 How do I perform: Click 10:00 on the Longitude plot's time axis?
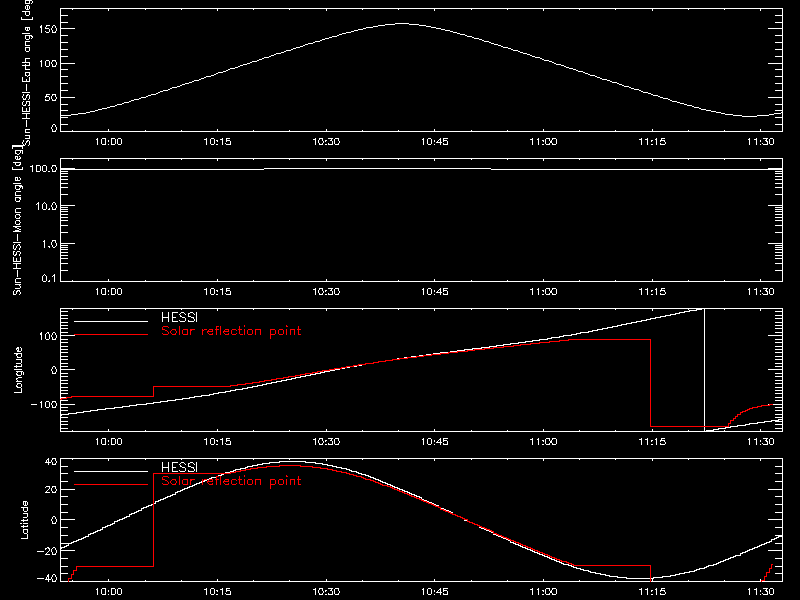(x=109, y=441)
